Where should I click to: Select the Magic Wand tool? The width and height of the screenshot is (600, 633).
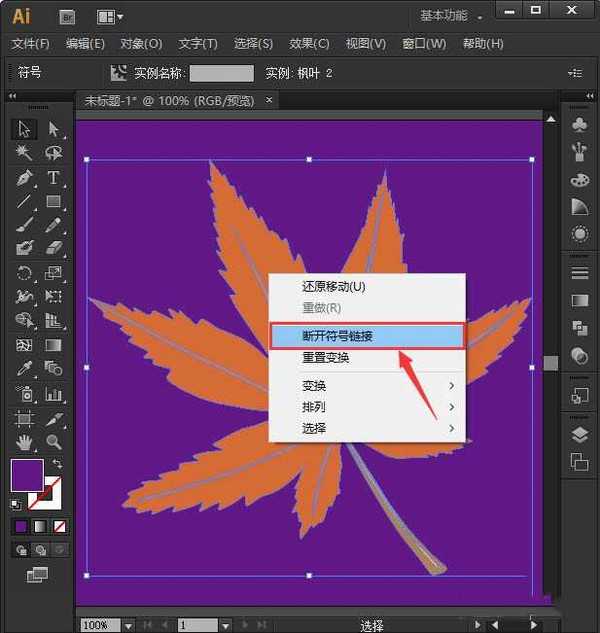click(x=24, y=153)
